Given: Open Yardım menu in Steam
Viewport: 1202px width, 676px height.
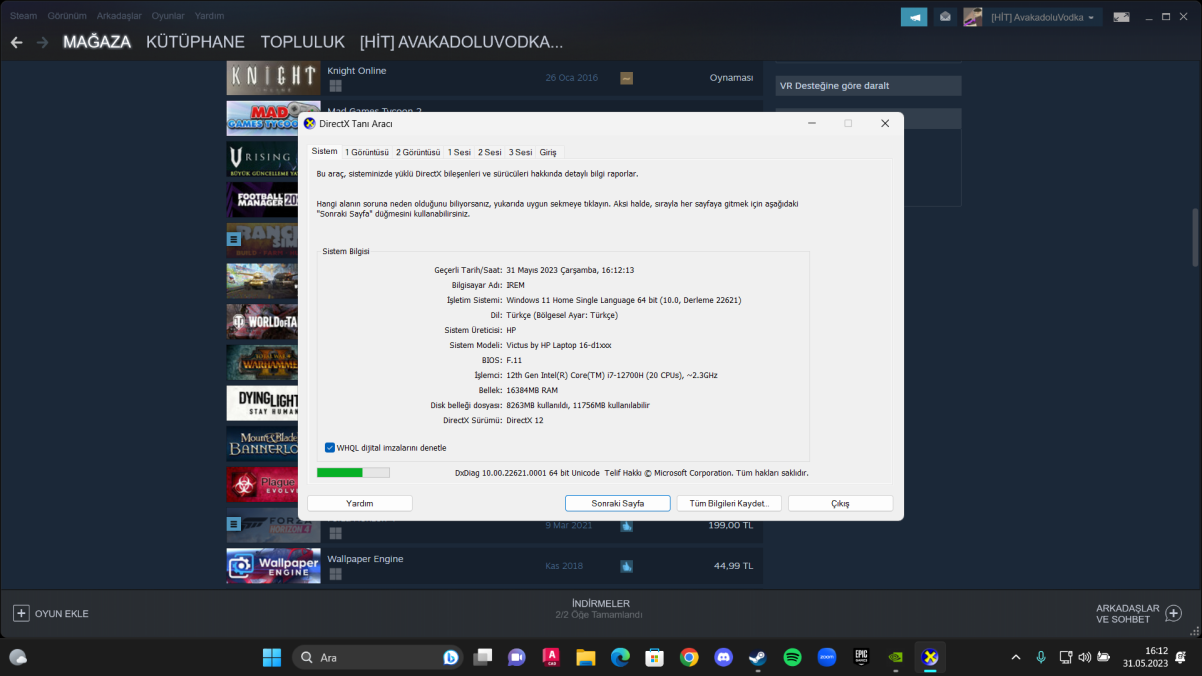Looking at the screenshot, I should (209, 16).
